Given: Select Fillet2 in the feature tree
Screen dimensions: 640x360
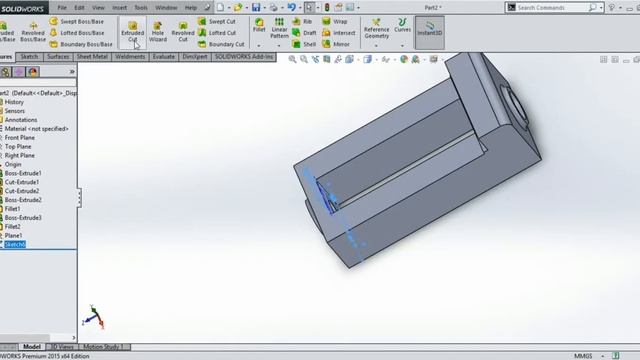Looking at the screenshot, I should pyautogui.click(x=12, y=227).
